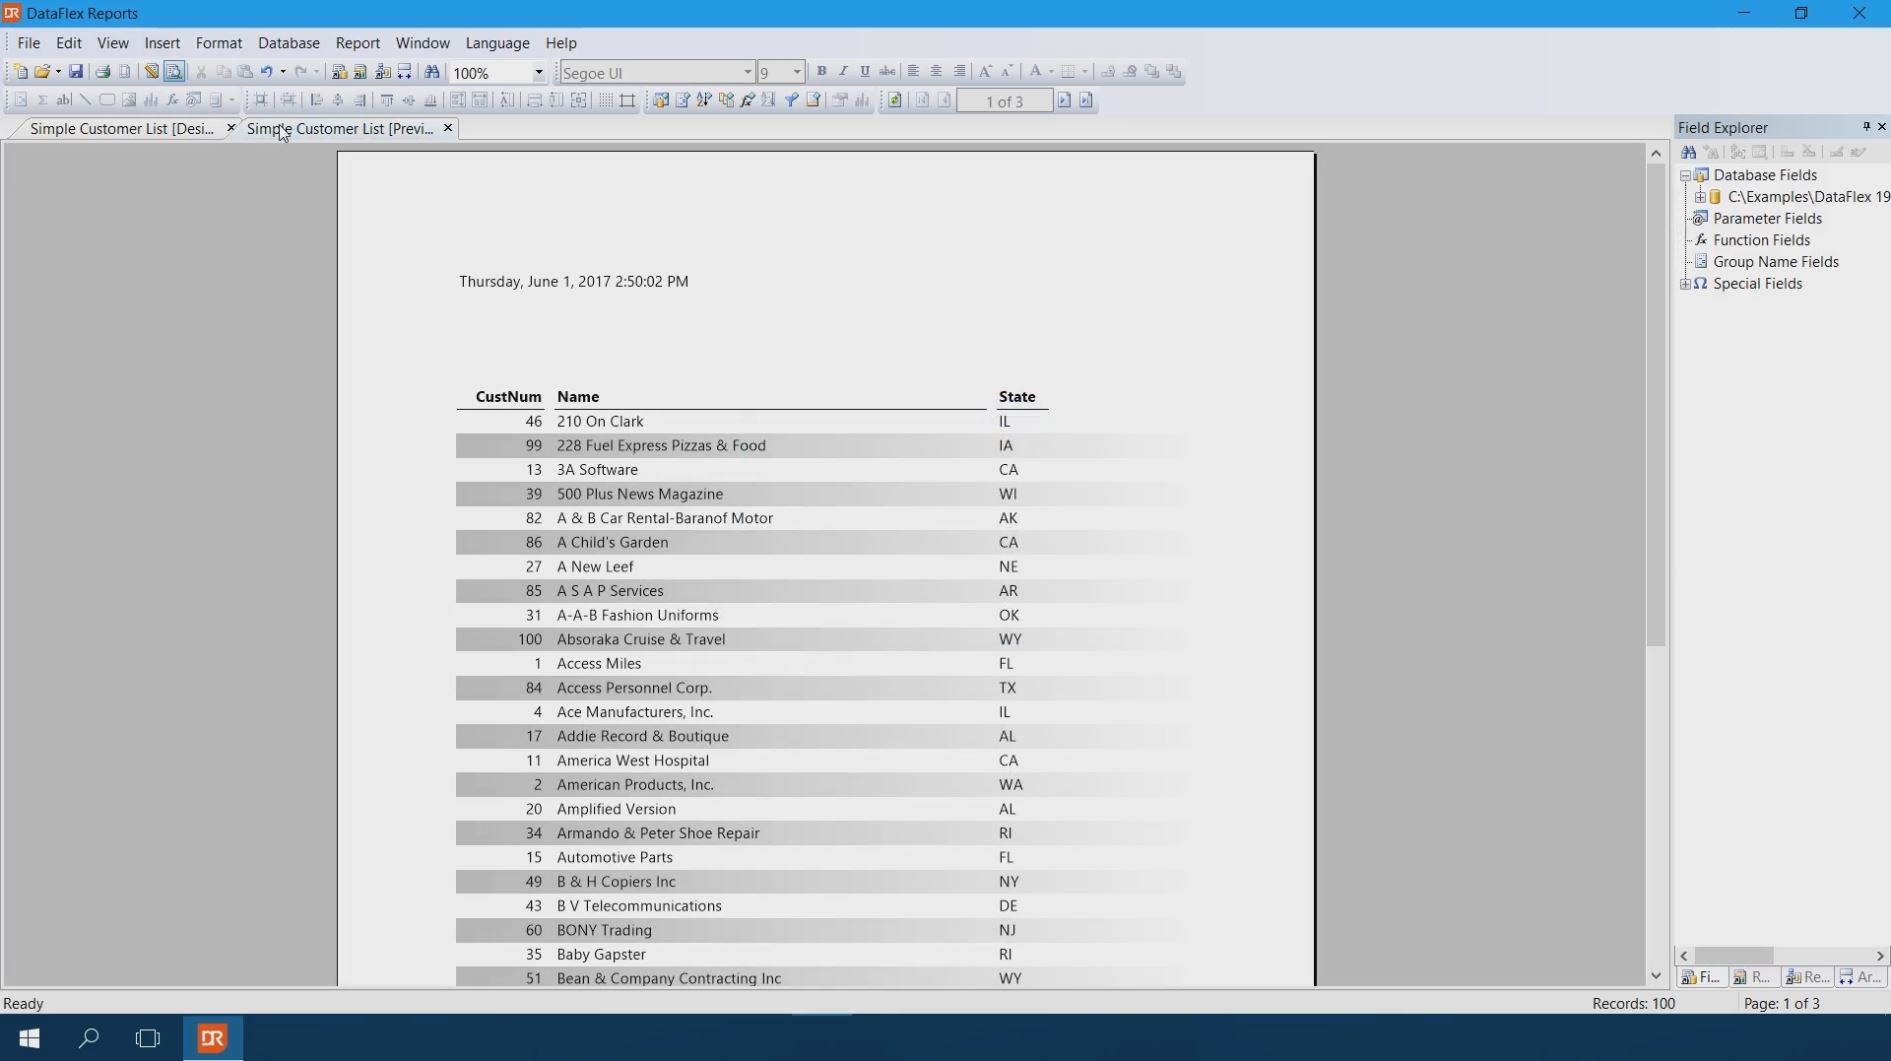Toggle Bold formatting

click(821, 72)
